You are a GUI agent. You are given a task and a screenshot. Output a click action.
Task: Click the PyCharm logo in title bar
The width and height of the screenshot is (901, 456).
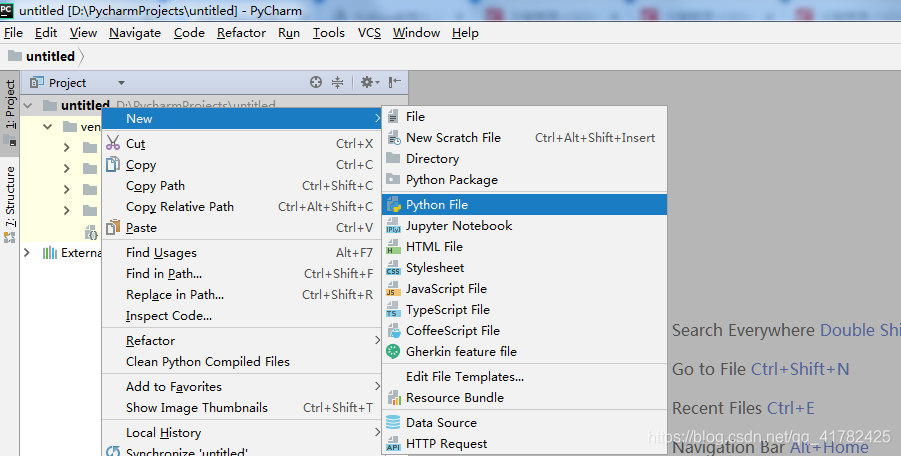[x=7, y=10]
